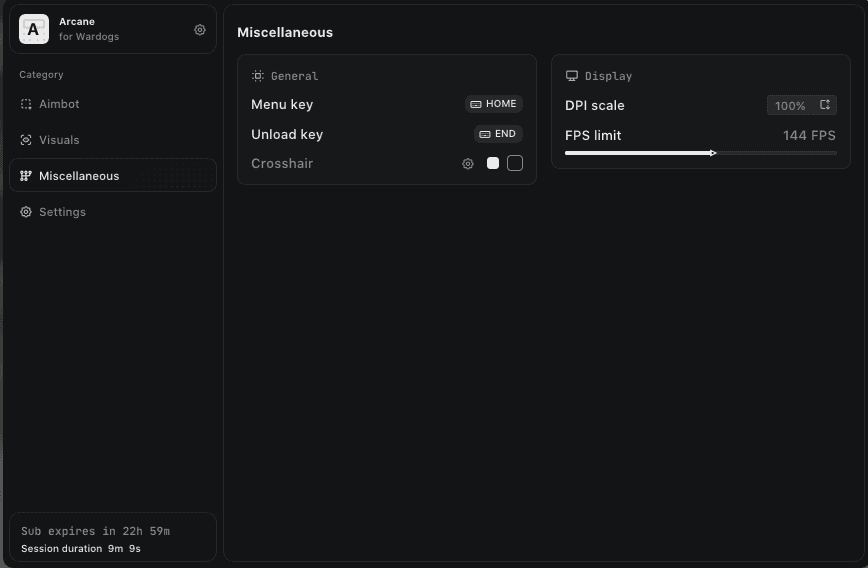Image resolution: width=868 pixels, height=568 pixels.
Task: Go to the Settings category
Action: 113,212
